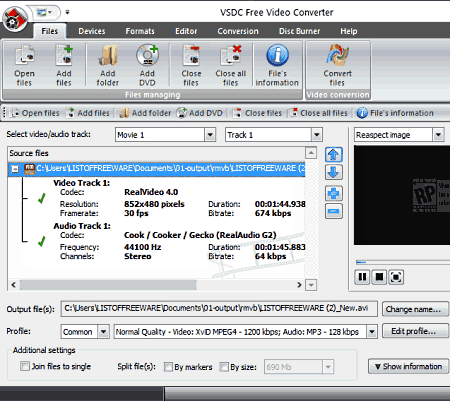Switch to the Formats tab

tap(140, 31)
